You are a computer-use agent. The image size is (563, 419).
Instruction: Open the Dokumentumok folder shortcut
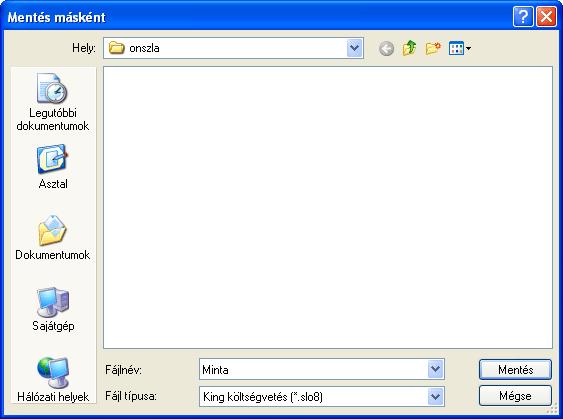click(x=53, y=238)
